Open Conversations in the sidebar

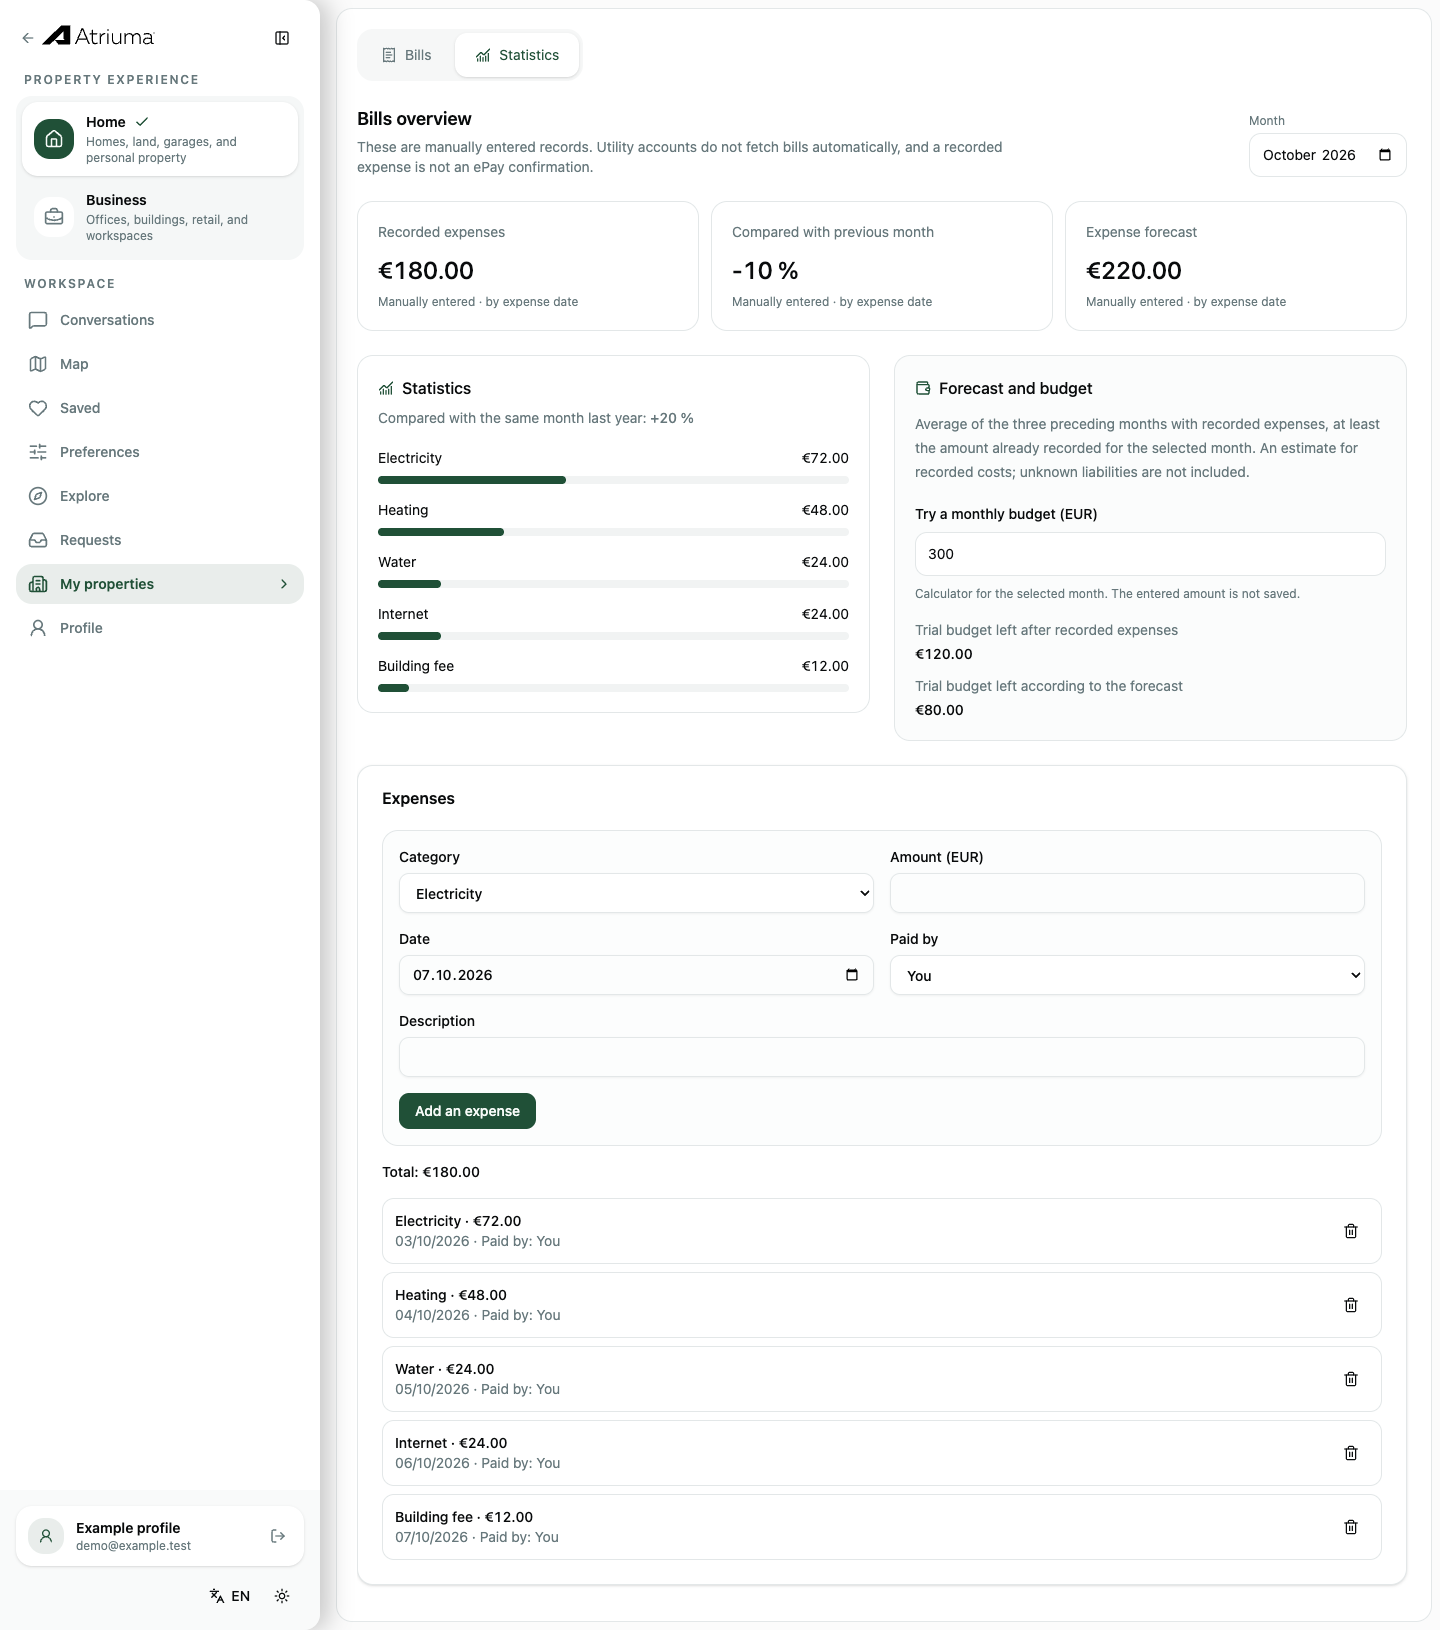click(160, 320)
